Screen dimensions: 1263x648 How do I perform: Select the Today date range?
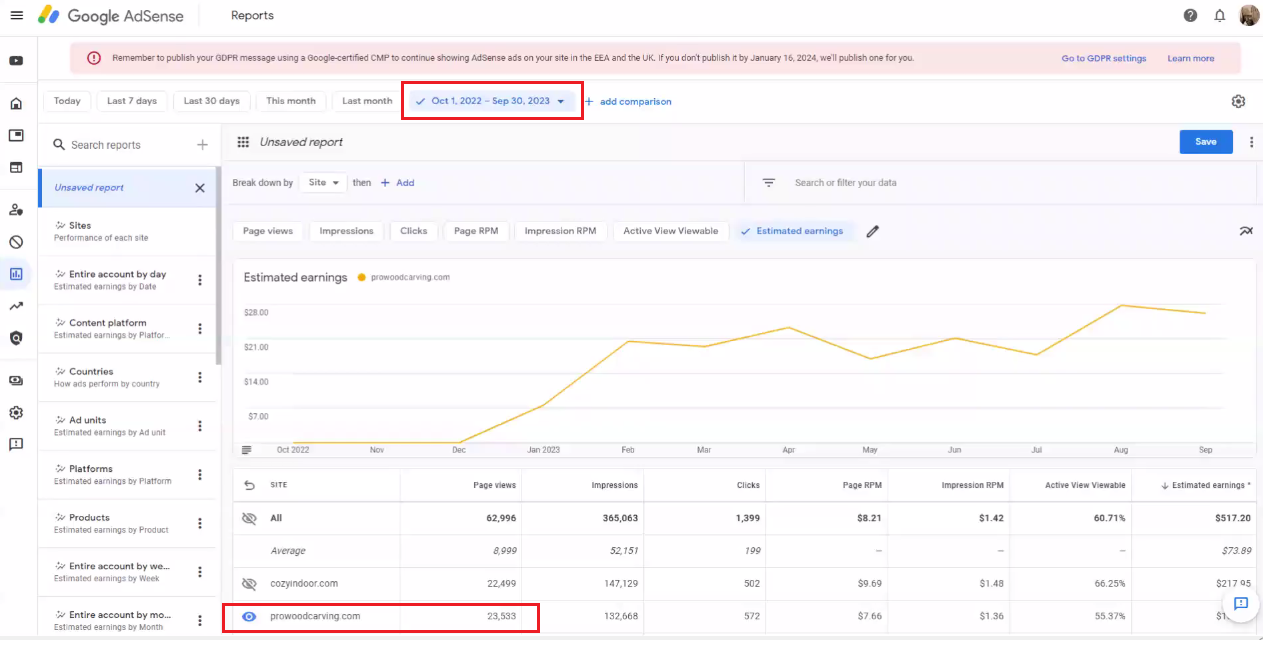(x=67, y=101)
